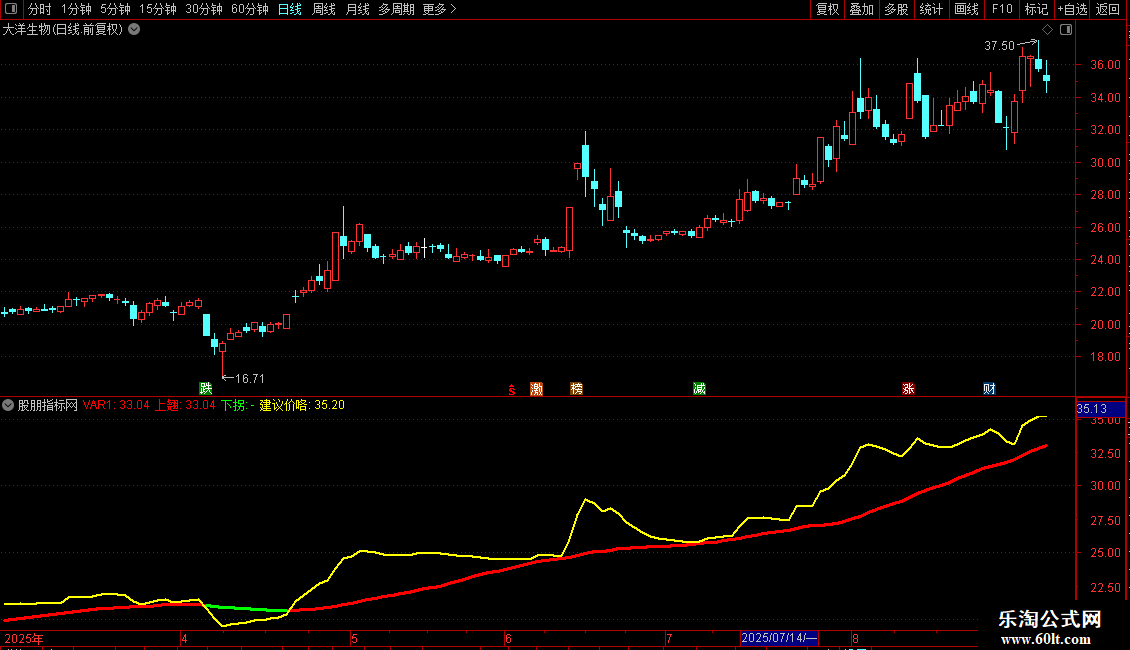
Task: Open the 更多 periods menu
Action: pos(439,9)
